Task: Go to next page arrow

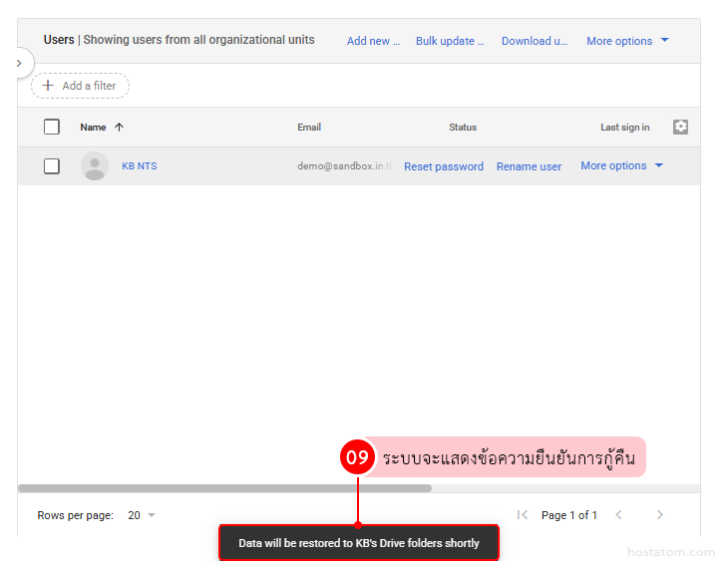Action: coord(660,515)
